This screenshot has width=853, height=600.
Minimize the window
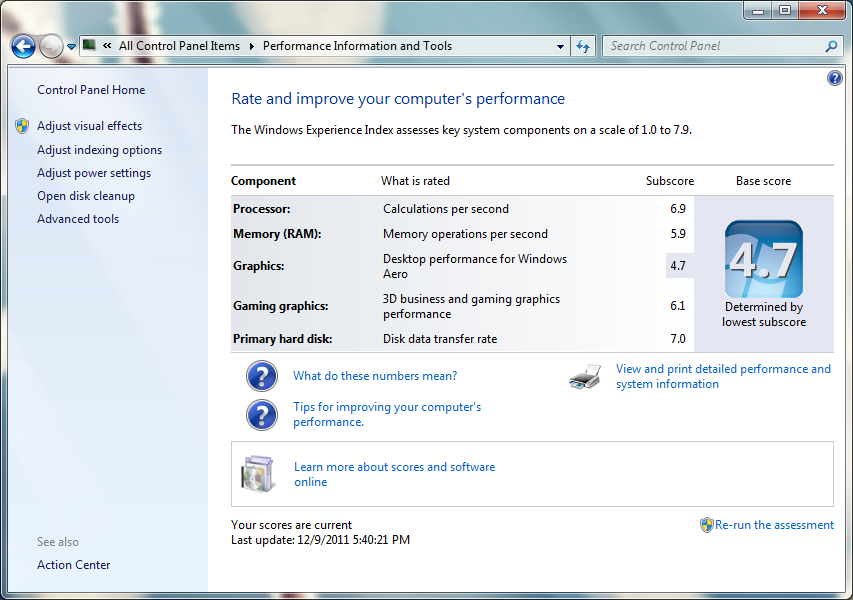[758, 10]
